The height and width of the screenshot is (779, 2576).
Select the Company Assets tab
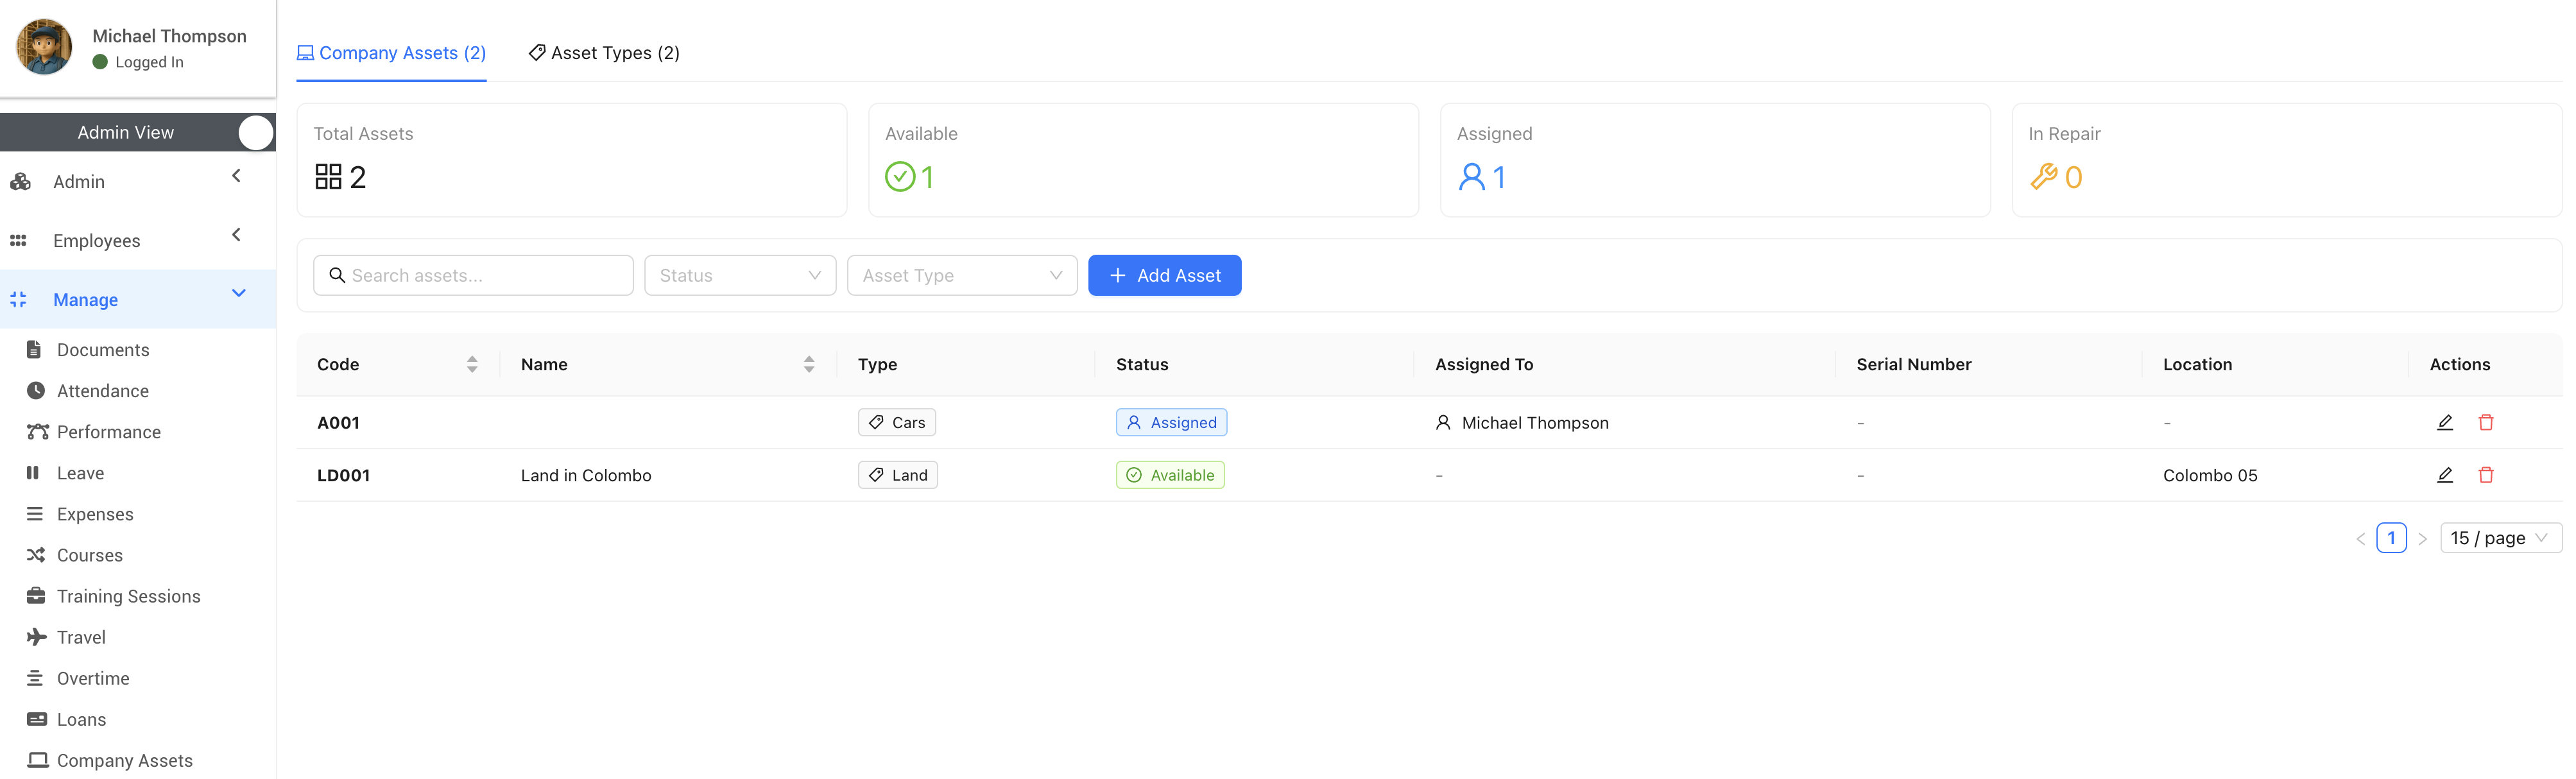pyautogui.click(x=391, y=53)
